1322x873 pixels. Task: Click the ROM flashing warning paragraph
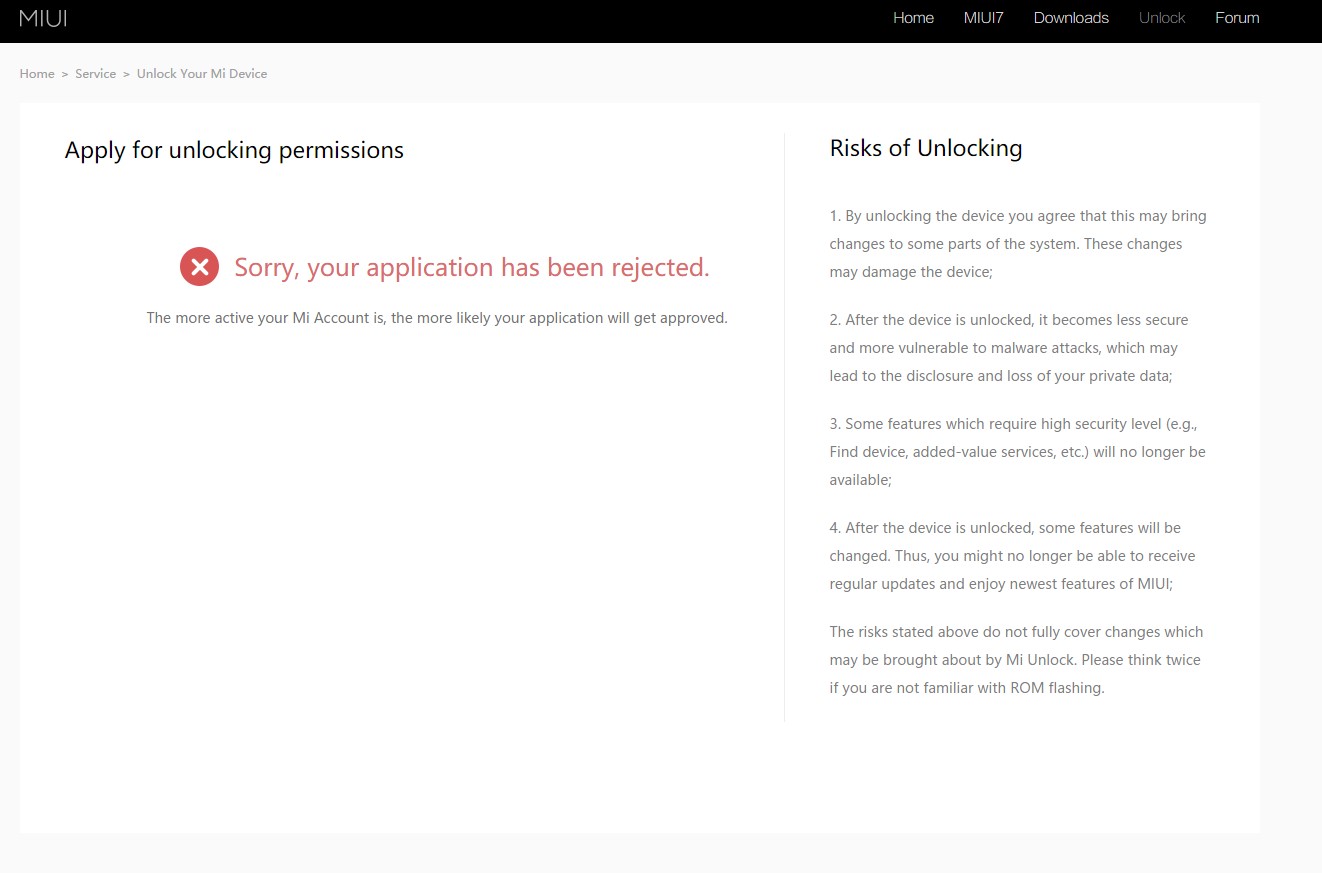pos(1015,660)
